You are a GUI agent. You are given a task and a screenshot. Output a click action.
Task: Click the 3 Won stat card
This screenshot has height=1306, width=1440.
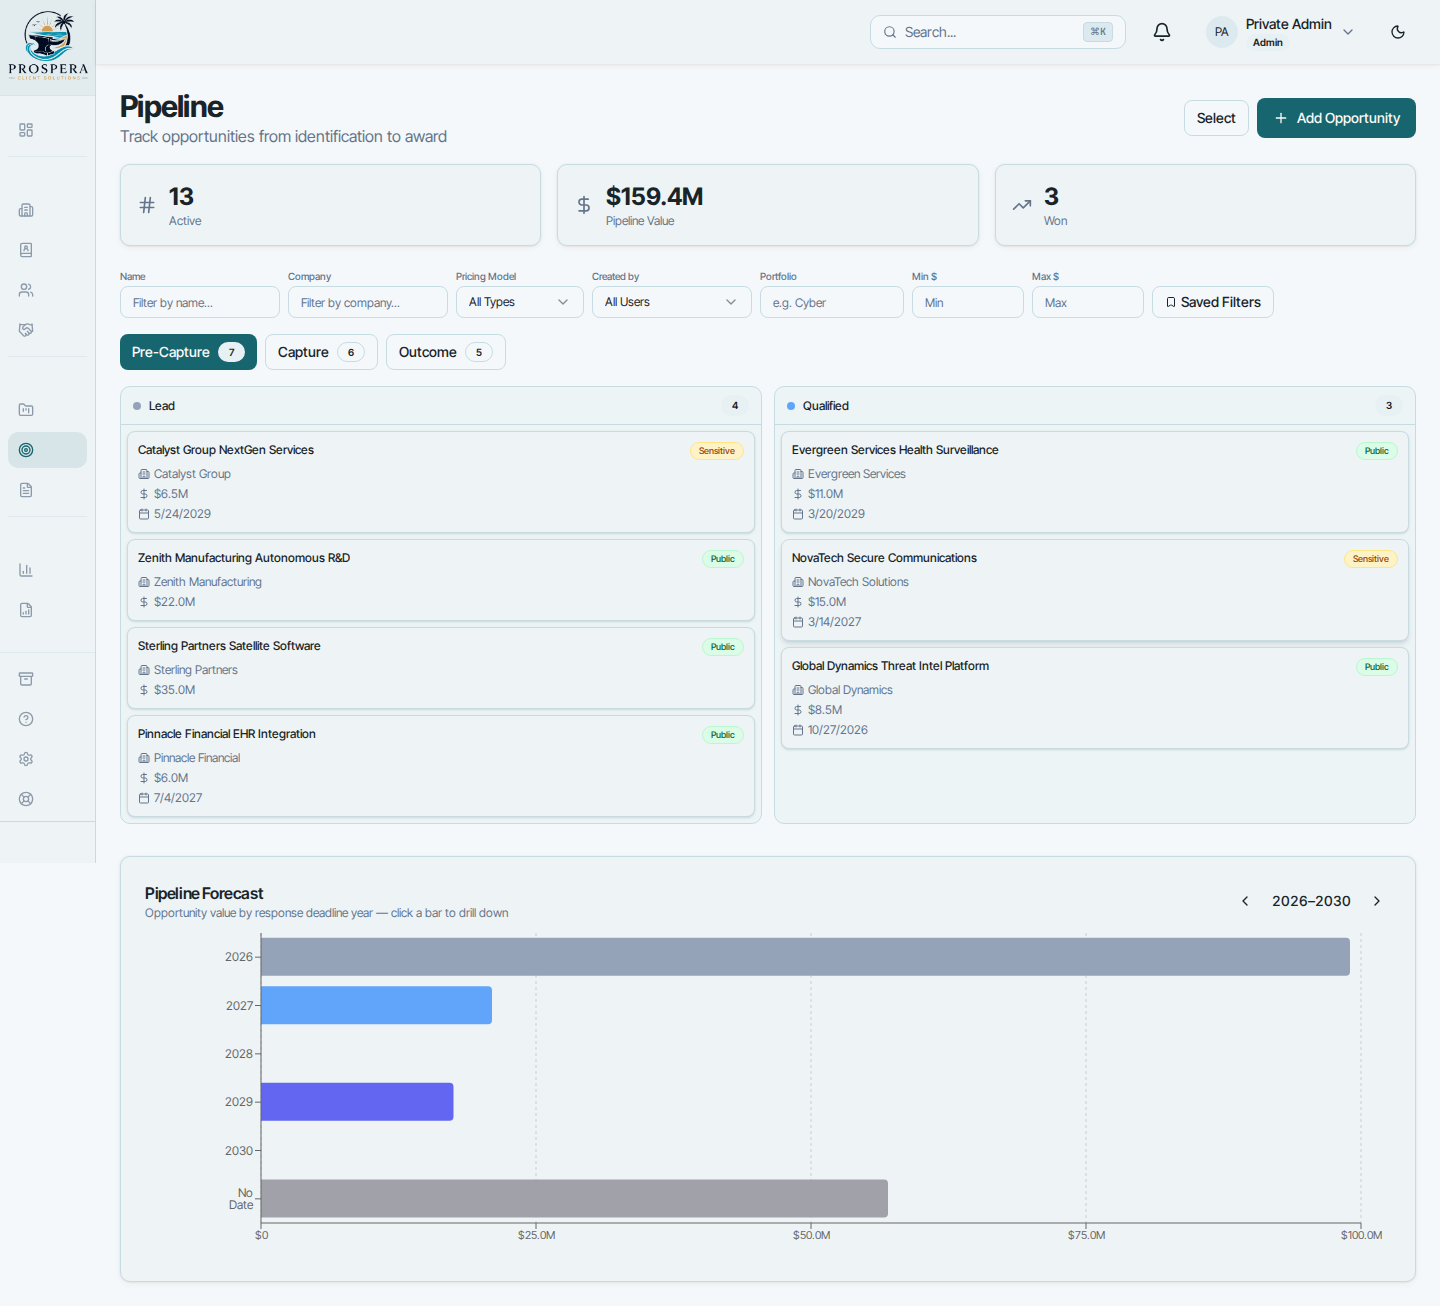pos(1205,205)
